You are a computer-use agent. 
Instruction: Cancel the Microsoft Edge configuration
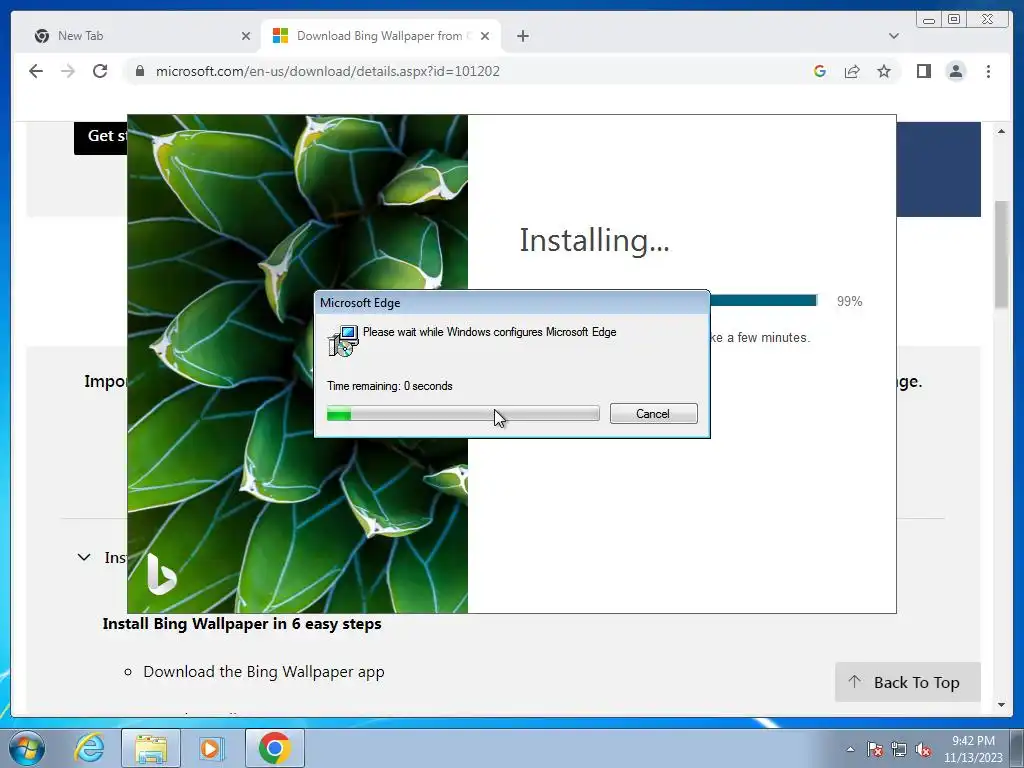[x=654, y=413]
